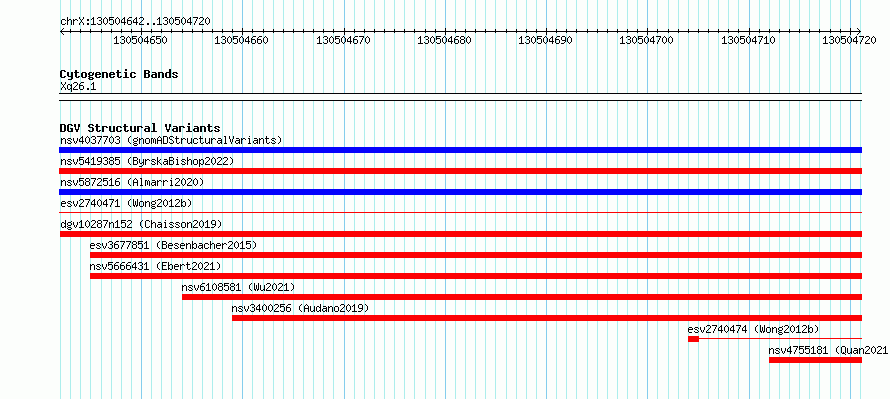Screen dimensions: 890x399
Task: Click the small red block for esv2740474
Action: coord(693,339)
